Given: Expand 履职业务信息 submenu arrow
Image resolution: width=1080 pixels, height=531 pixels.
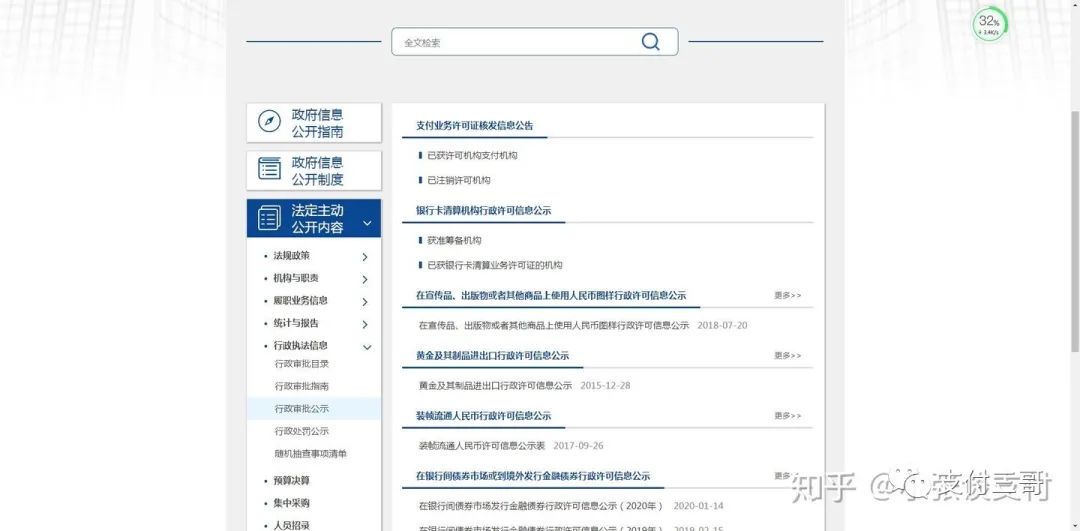Looking at the screenshot, I should (x=364, y=302).
